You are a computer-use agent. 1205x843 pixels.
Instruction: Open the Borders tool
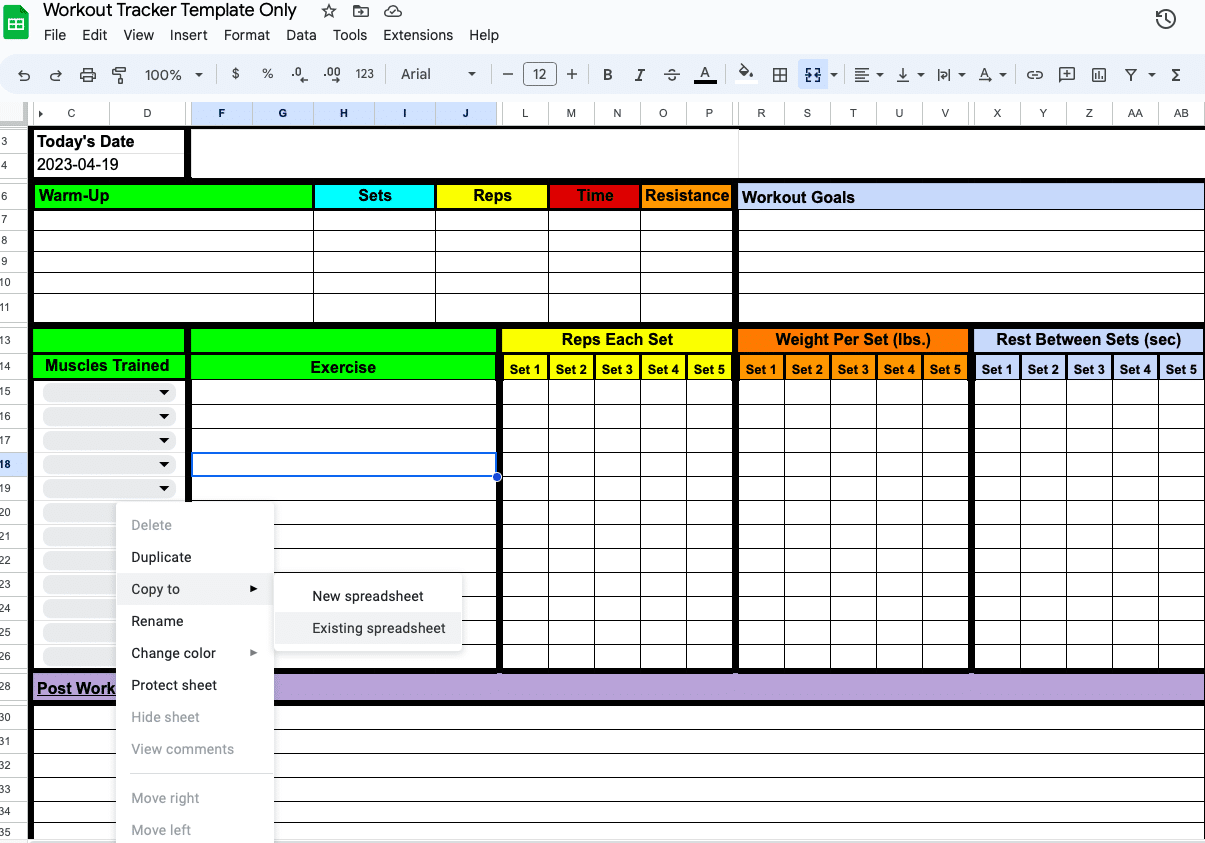coord(780,75)
